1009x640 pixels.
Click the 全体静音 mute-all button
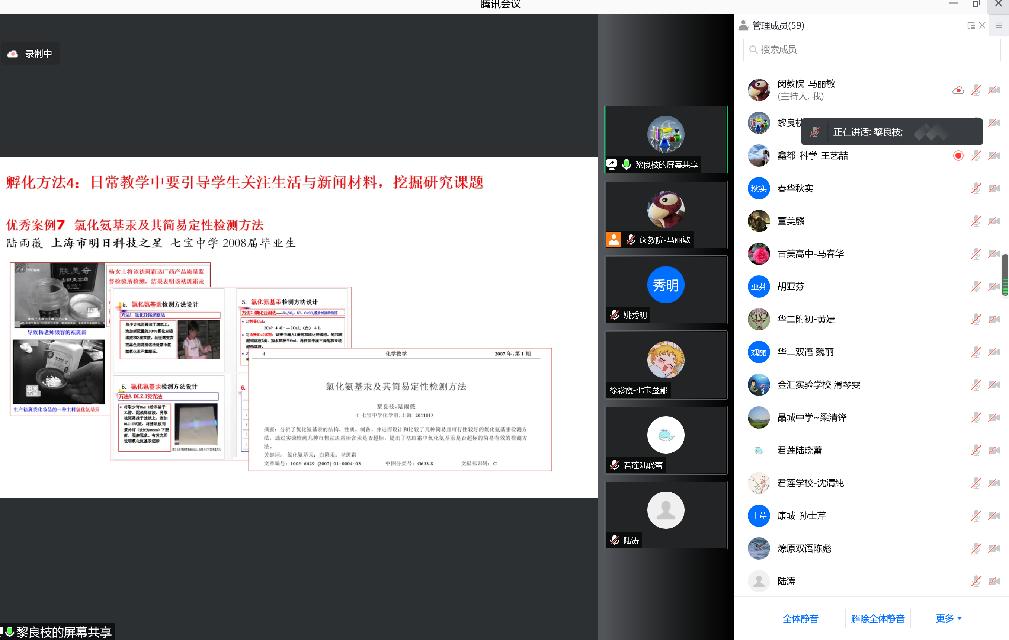800,619
